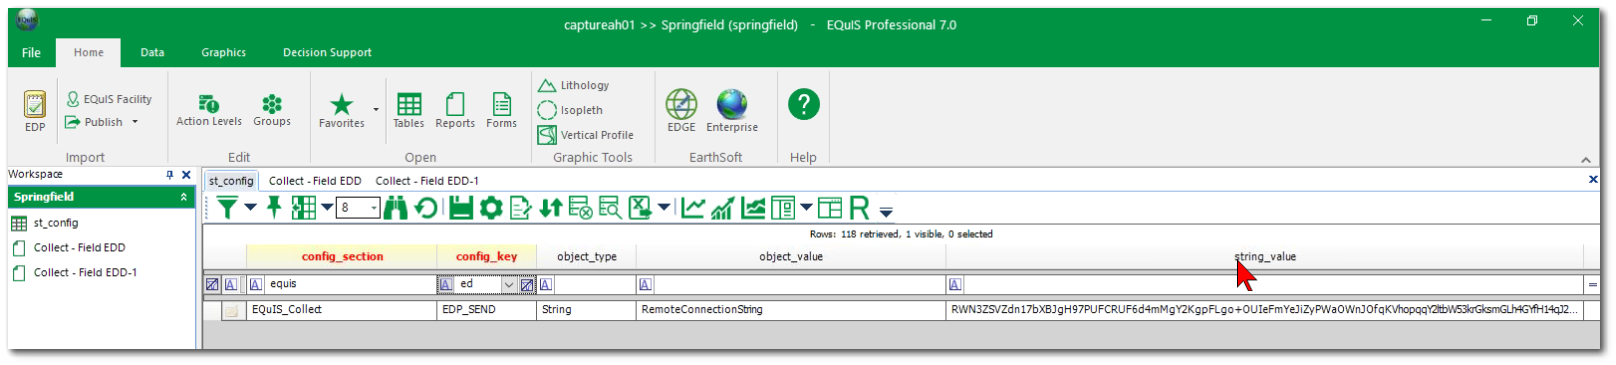Image resolution: width=1616 pixels, height=365 pixels.
Task: Click the binoculars find icon
Action: tap(395, 207)
